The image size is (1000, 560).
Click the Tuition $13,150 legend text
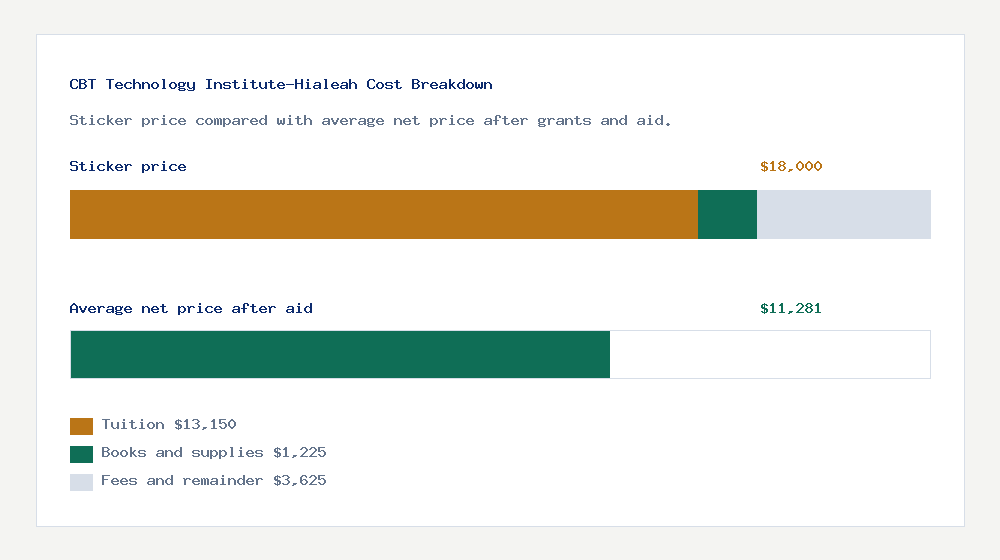coord(169,425)
